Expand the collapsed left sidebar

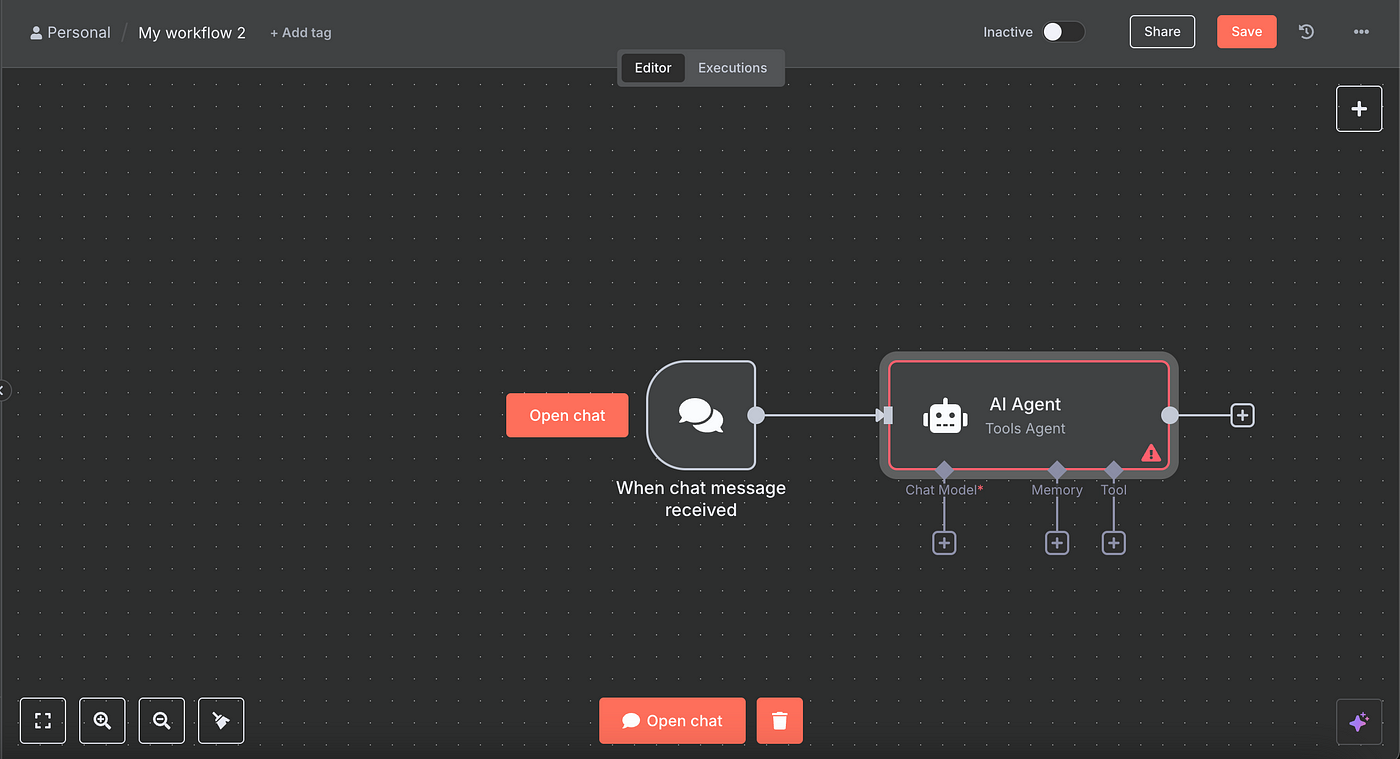pyautogui.click(x=4, y=390)
